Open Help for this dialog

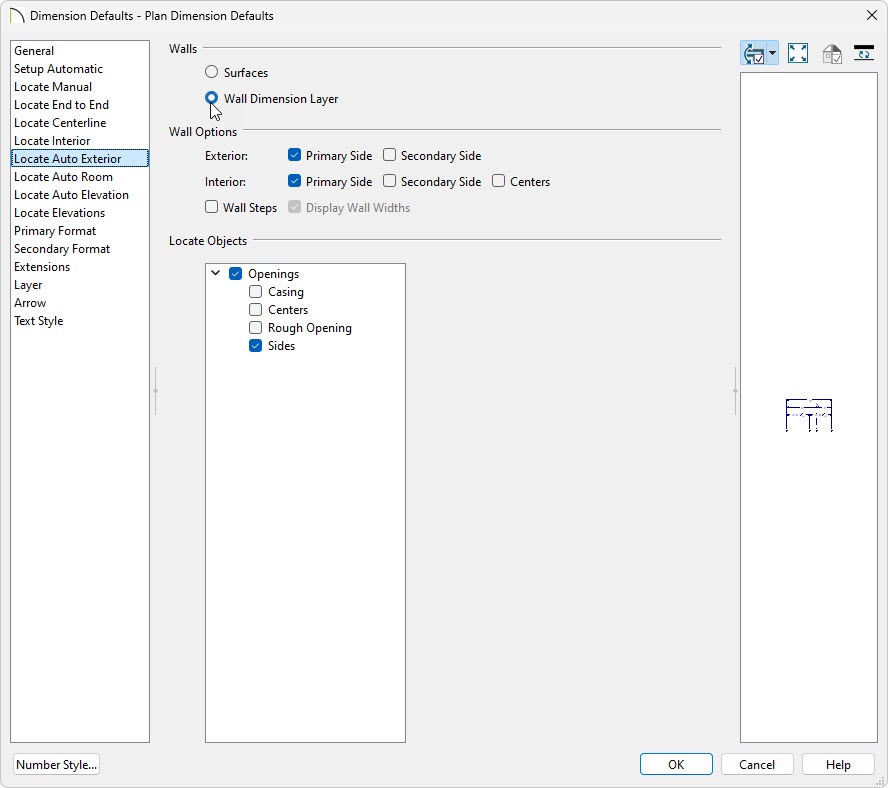pyautogui.click(x=838, y=765)
